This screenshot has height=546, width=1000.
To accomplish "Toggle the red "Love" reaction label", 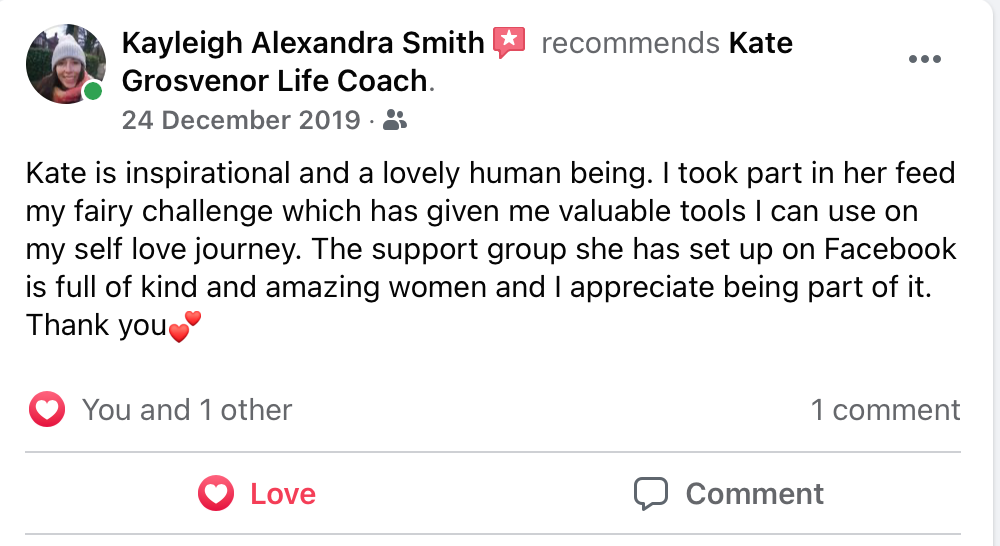I will 283,494.
